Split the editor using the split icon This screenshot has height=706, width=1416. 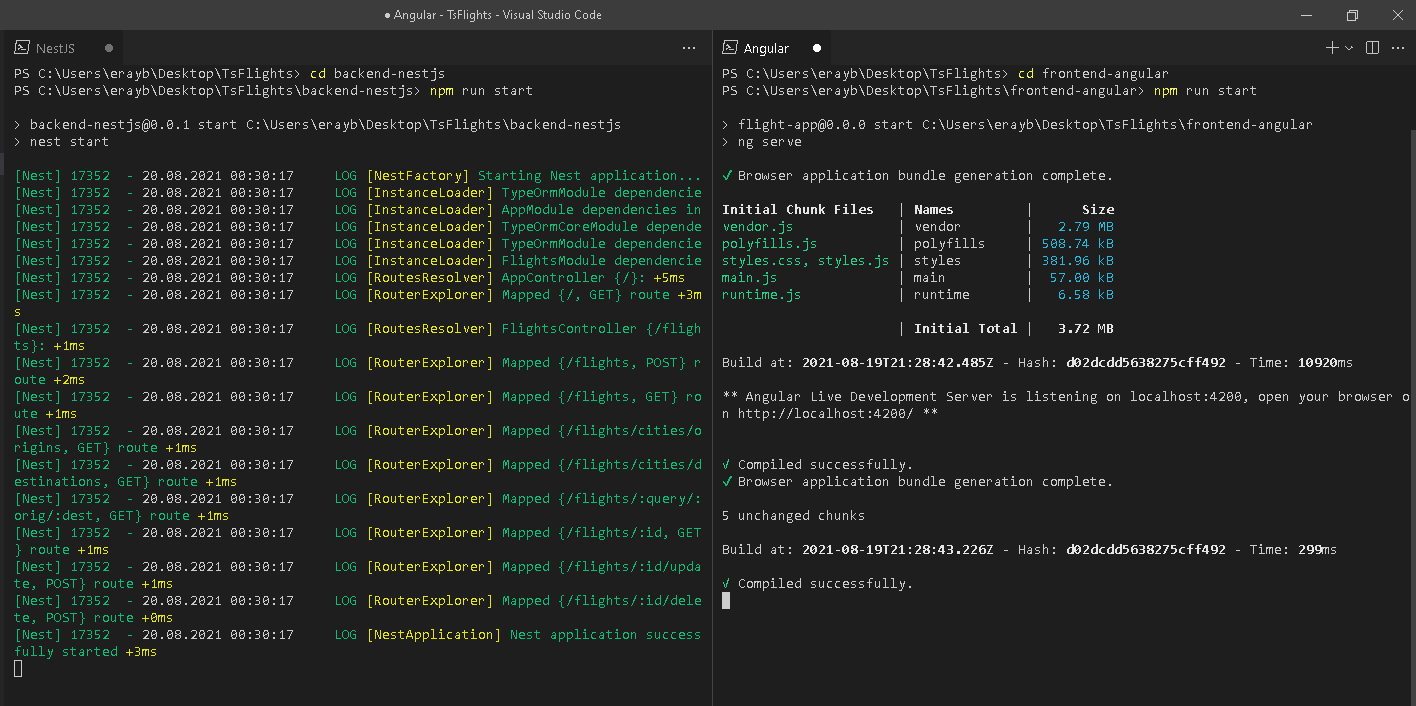1373,48
